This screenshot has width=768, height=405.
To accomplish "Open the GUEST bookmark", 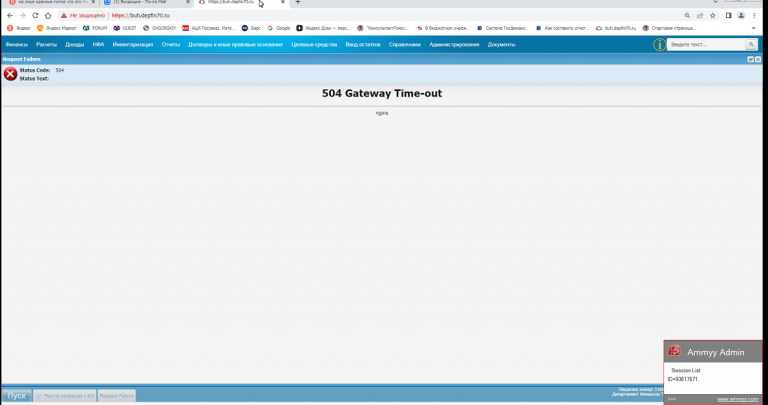I will pyautogui.click(x=125, y=28).
